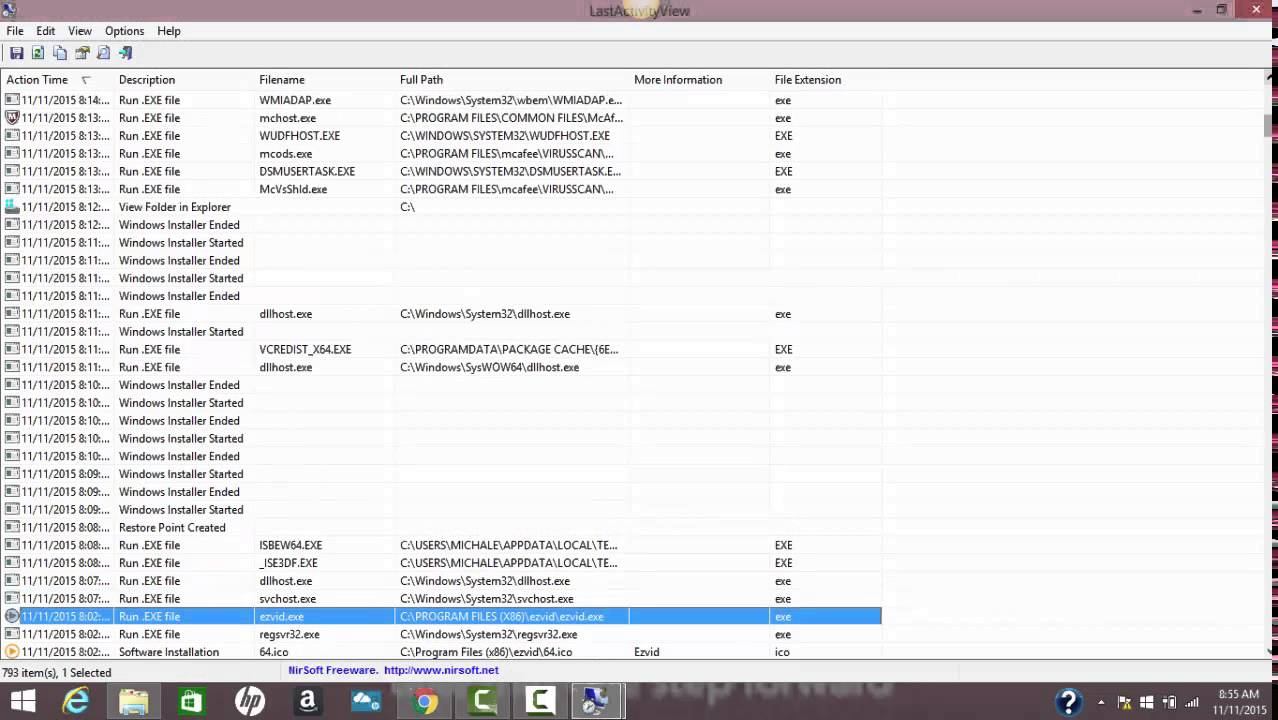The image size is (1278, 720).
Task: Sort by More Information column header
Action: coord(700,80)
